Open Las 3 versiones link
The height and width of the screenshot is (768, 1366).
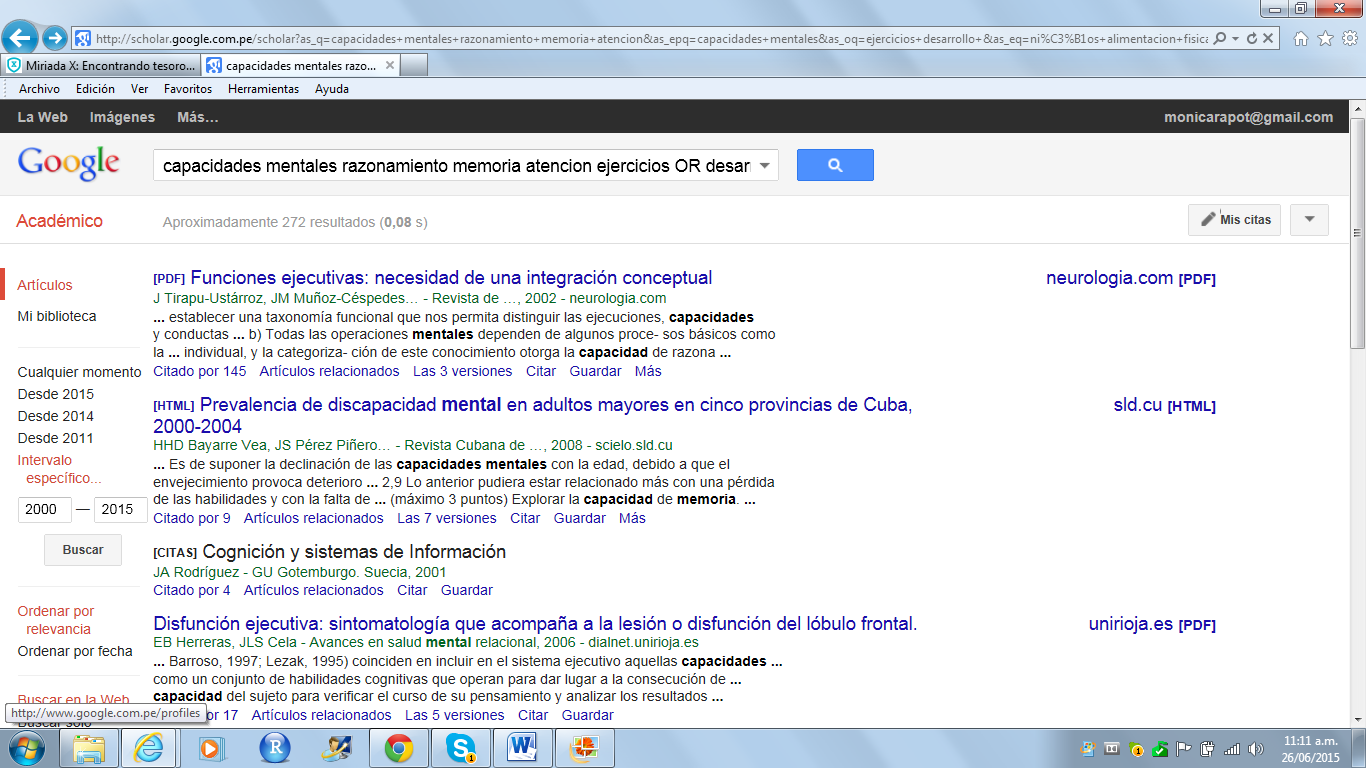[462, 371]
